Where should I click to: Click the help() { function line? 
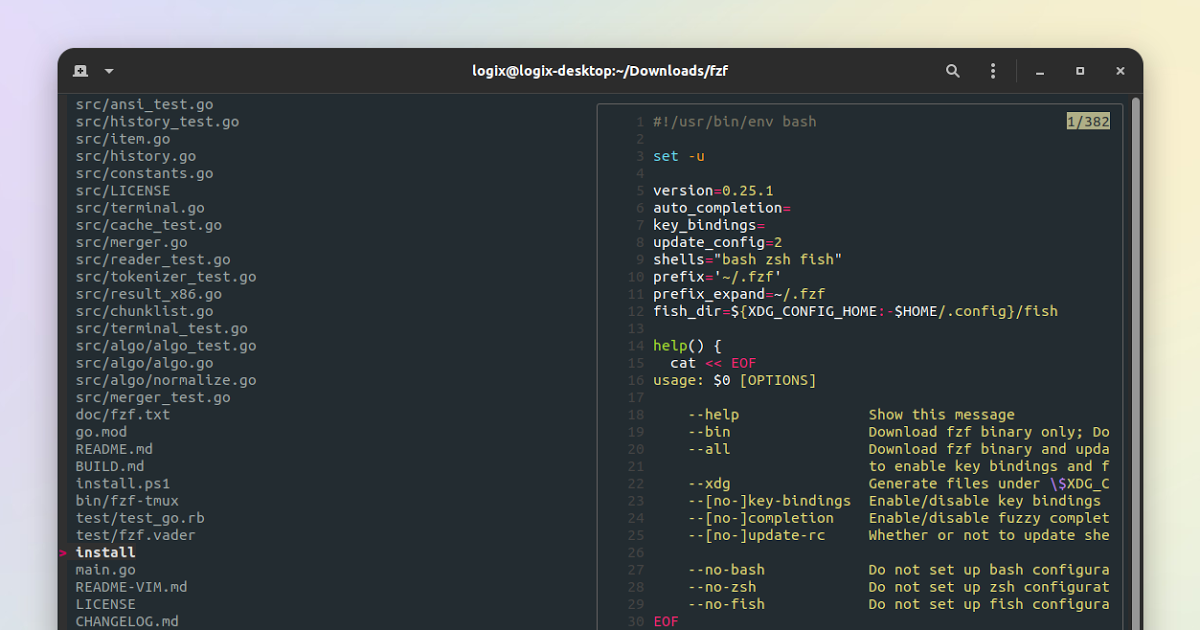pos(687,346)
